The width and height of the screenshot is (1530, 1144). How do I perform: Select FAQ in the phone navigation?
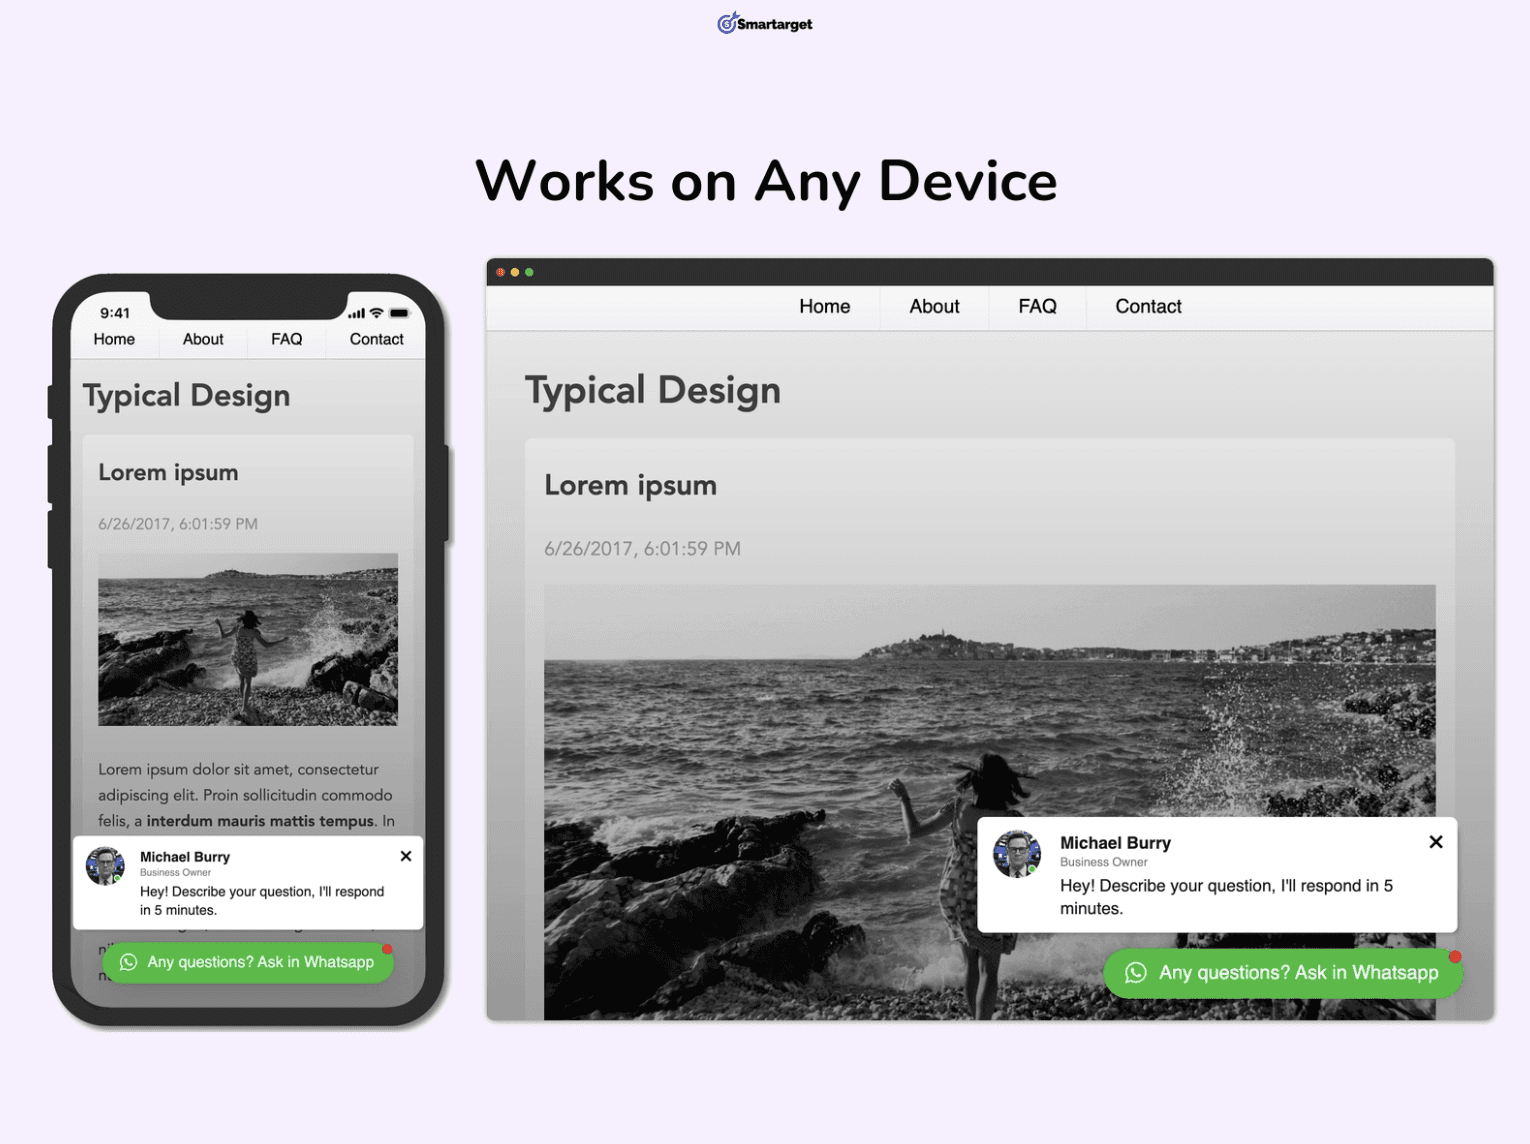pyautogui.click(x=286, y=339)
